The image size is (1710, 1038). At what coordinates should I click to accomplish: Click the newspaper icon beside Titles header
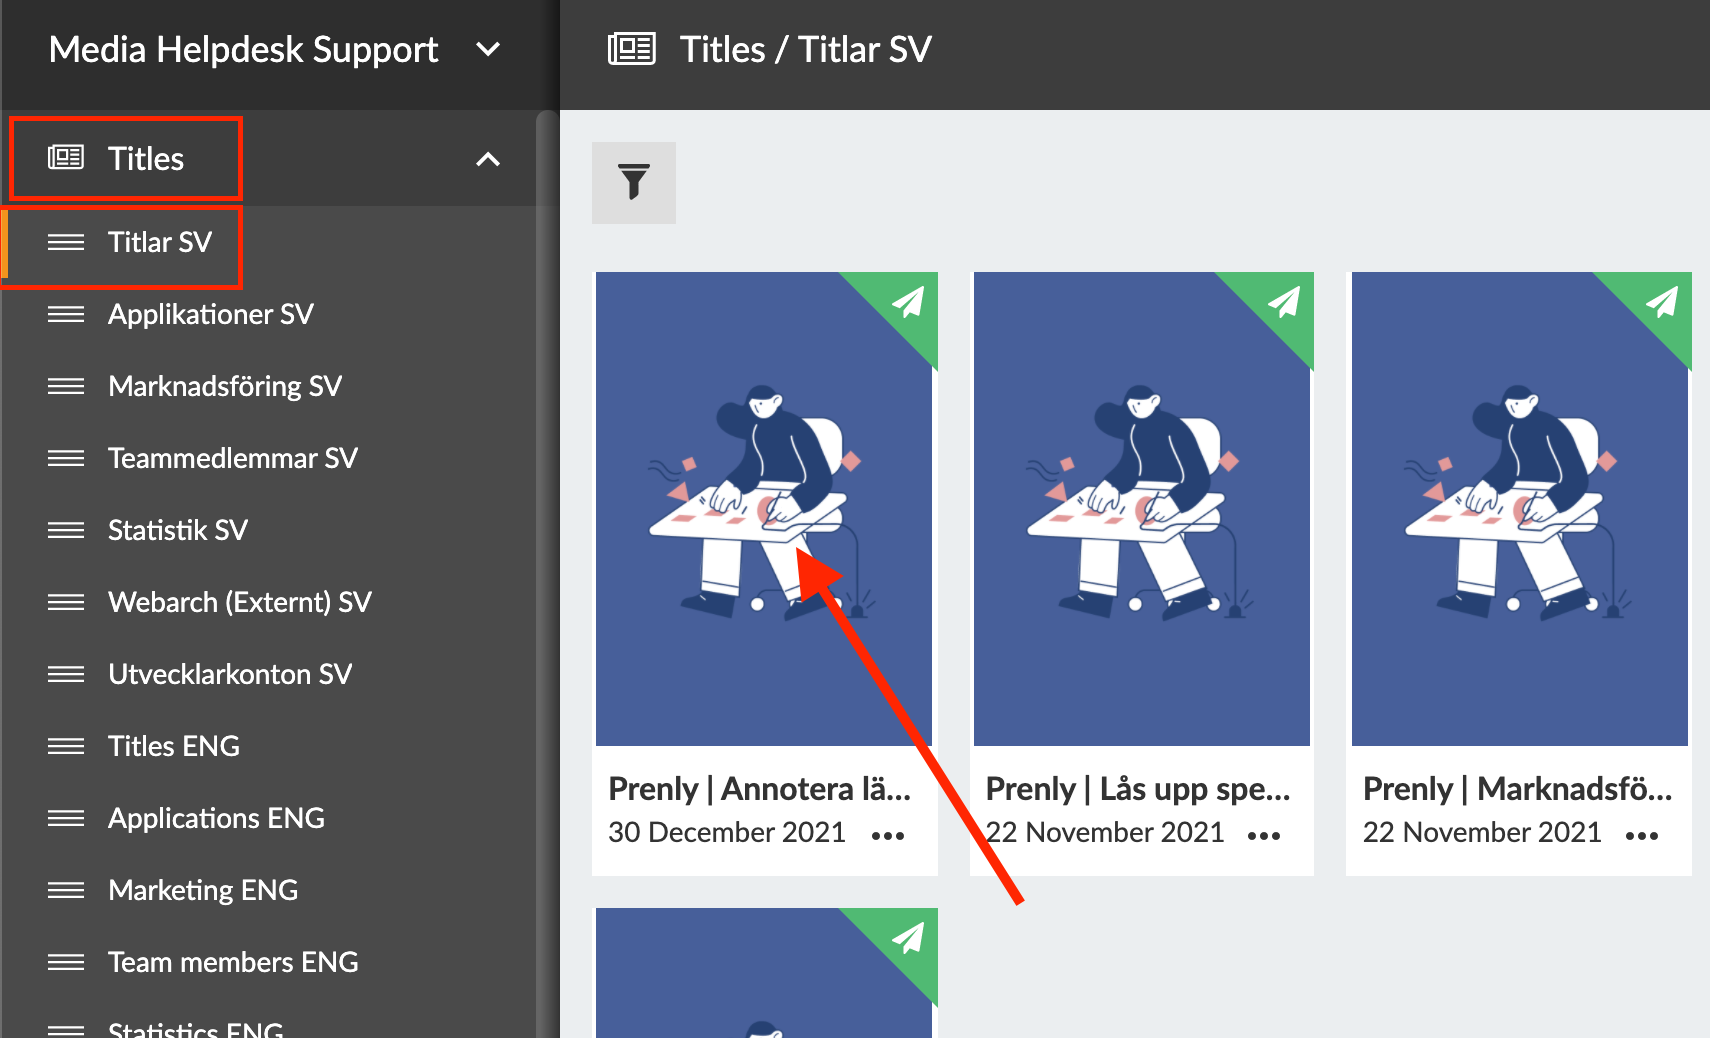point(632,49)
